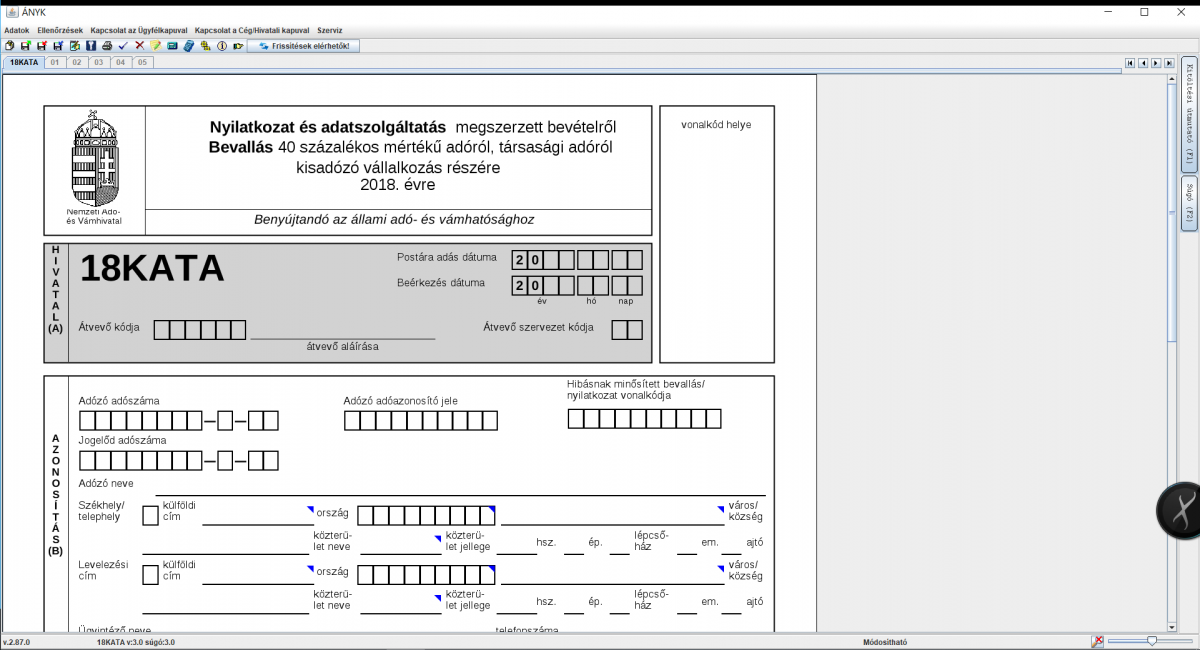Click the reset zoom magnifier icon
Screen dimensions: 1200x650
pos(1097,642)
